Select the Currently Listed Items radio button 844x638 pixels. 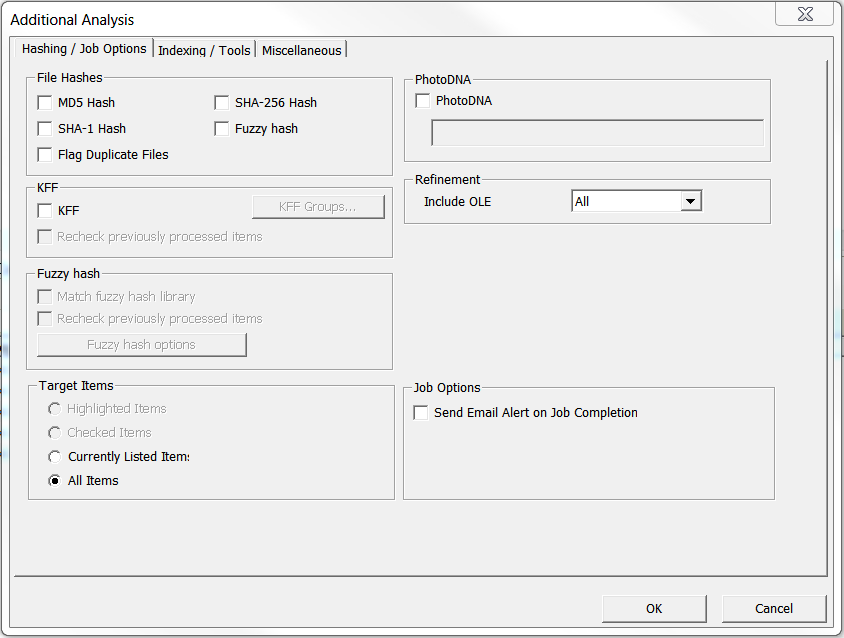click(54, 457)
